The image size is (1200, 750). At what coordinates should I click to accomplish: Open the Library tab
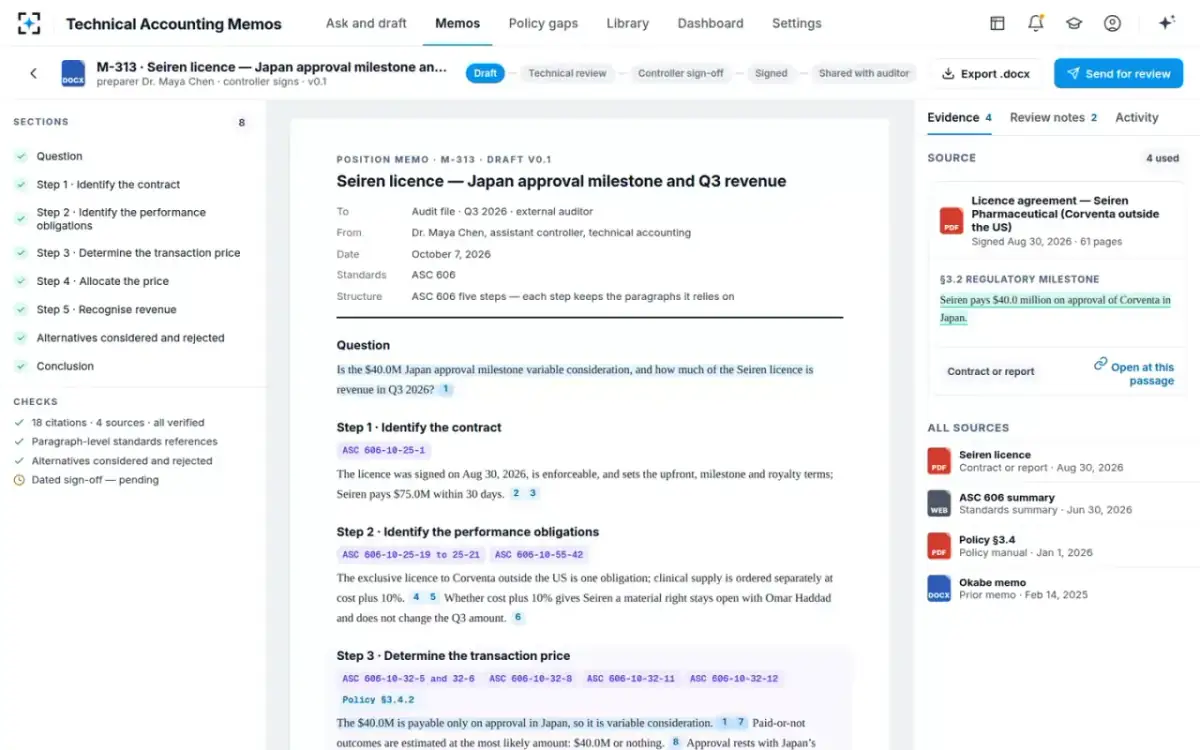click(628, 23)
